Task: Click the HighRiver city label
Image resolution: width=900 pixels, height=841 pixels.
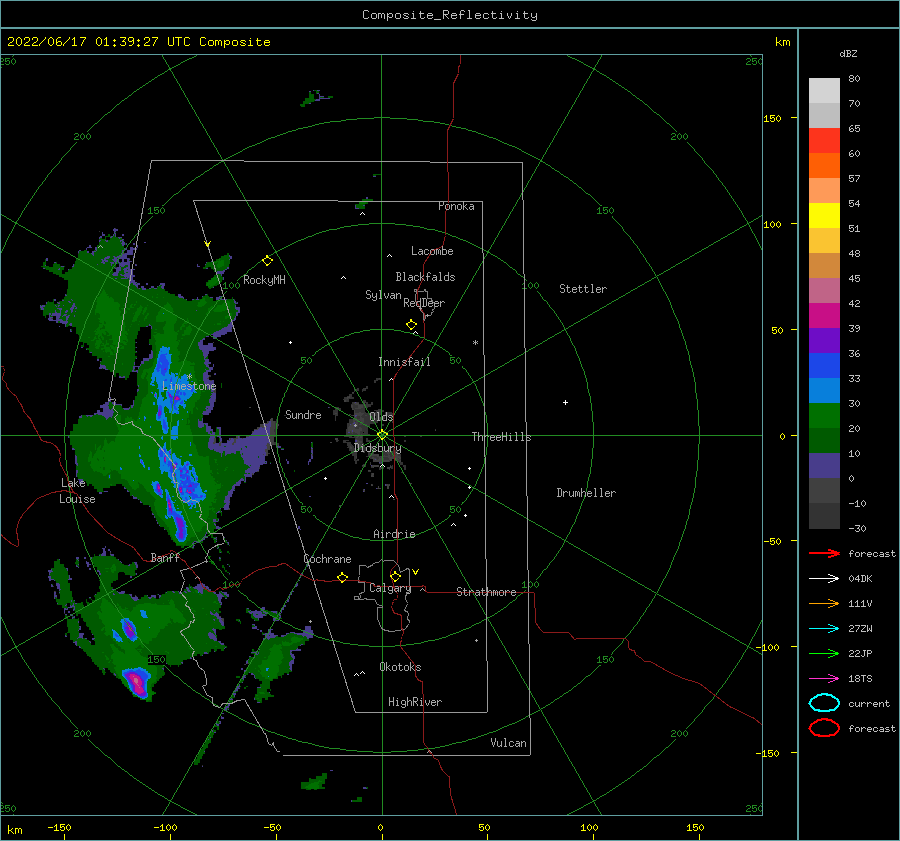Action: click(414, 702)
